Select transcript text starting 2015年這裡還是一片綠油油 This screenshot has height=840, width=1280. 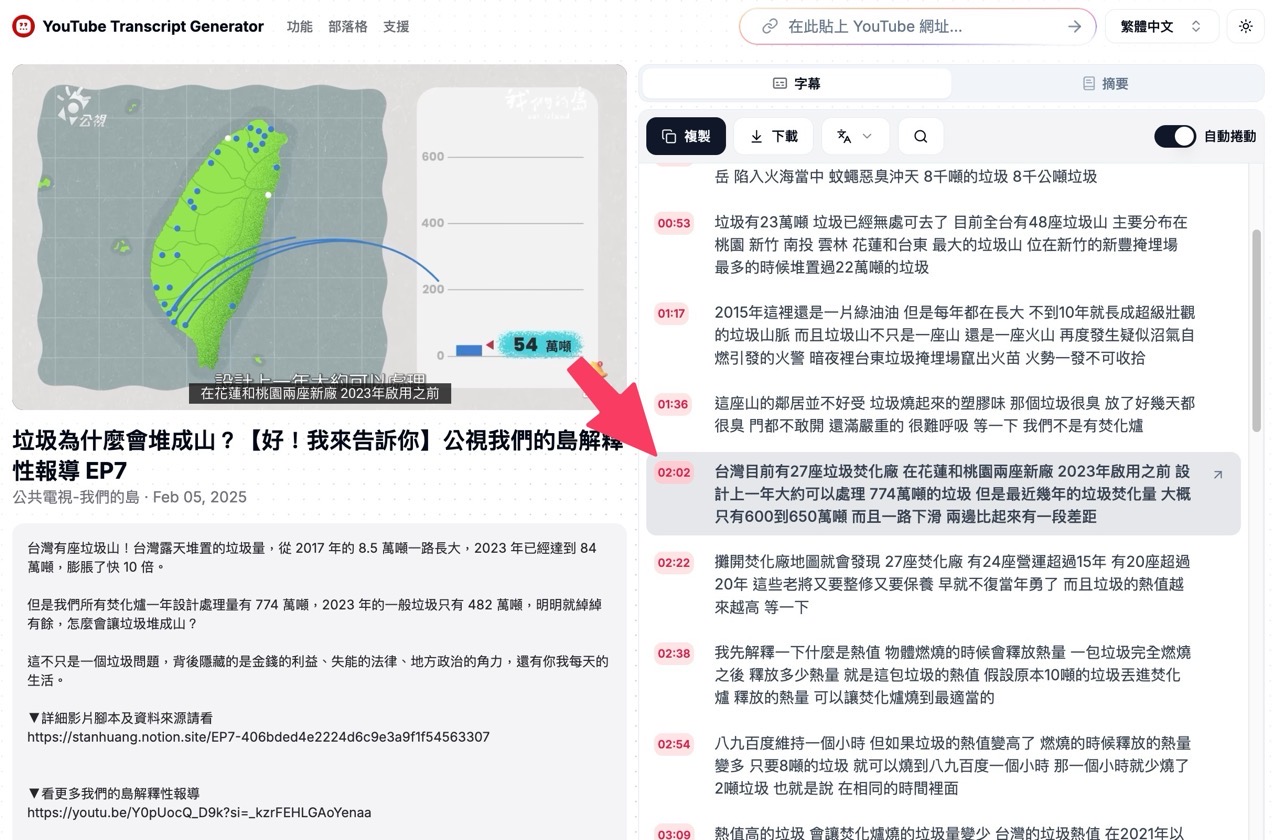coord(955,335)
